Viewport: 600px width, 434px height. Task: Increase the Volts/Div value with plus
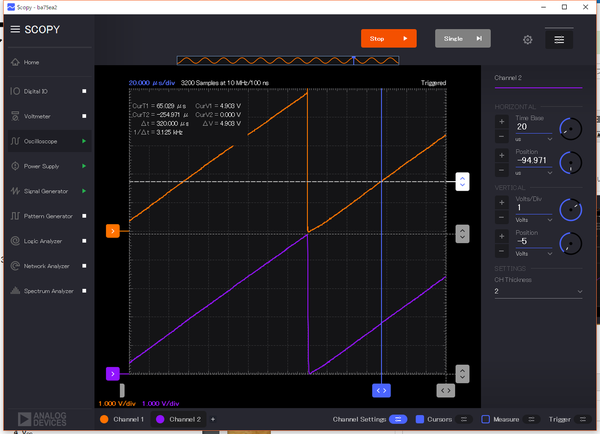point(502,203)
